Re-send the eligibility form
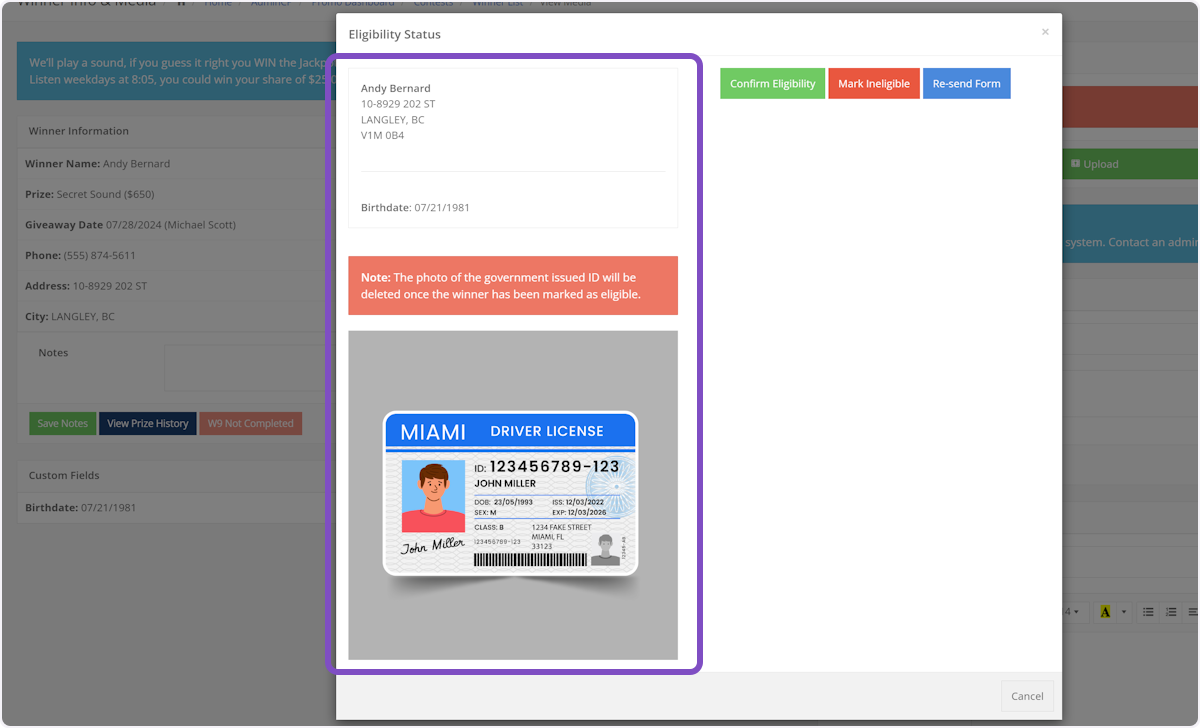This screenshot has width=1200, height=728. [x=966, y=83]
